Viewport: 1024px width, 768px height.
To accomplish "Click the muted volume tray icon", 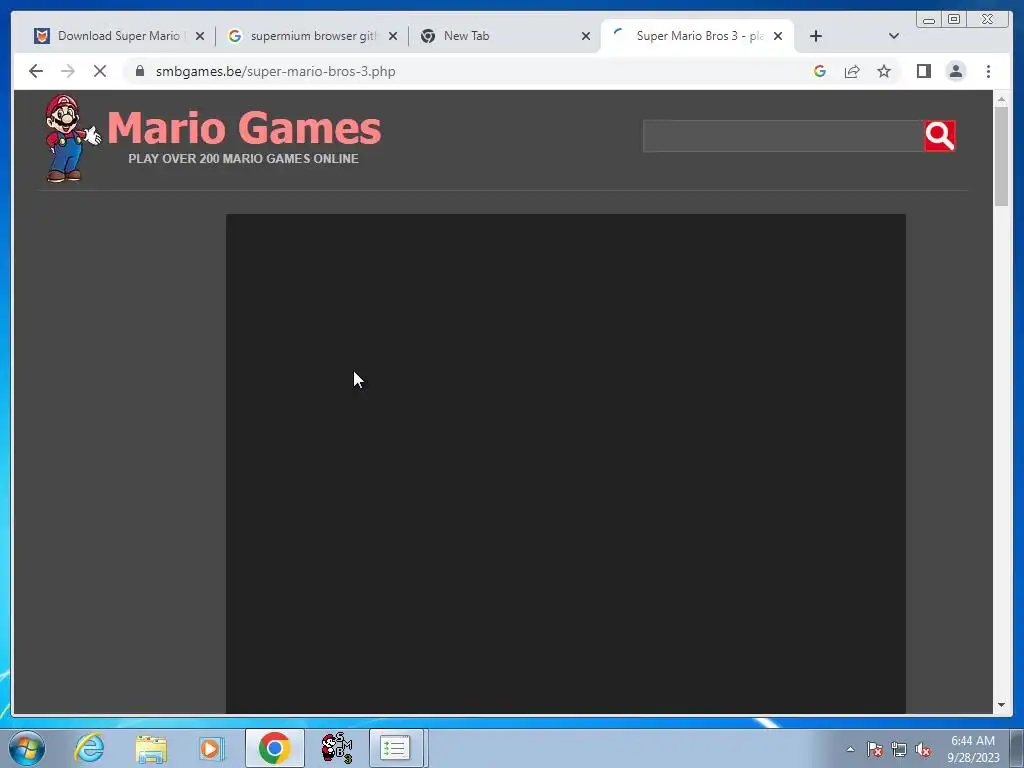I will [x=923, y=749].
